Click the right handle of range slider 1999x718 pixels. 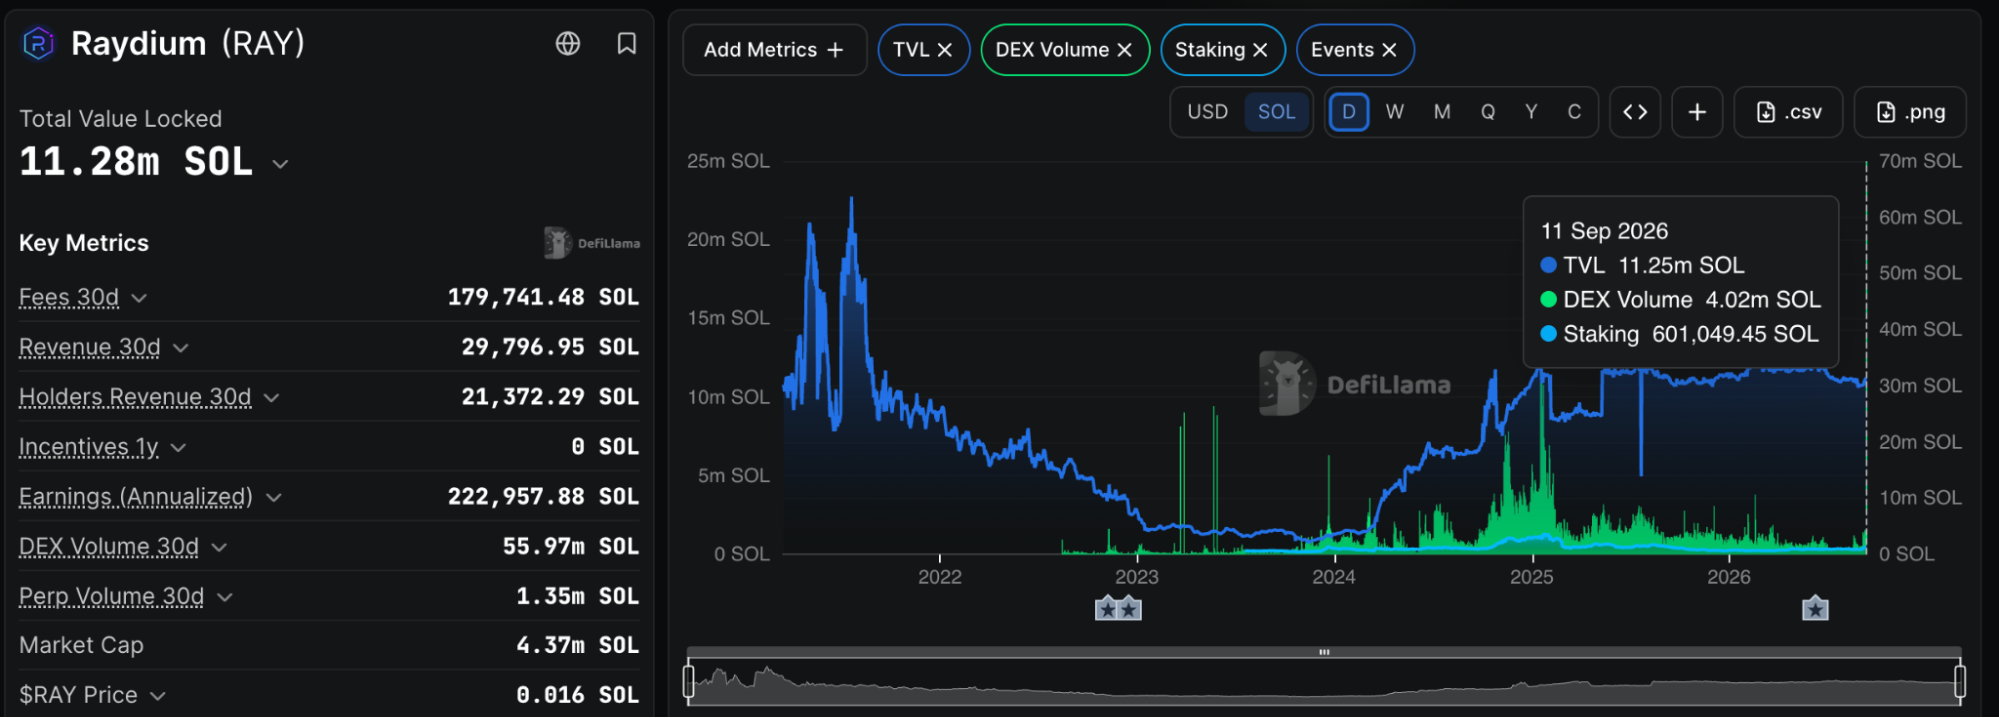[x=1959, y=681]
